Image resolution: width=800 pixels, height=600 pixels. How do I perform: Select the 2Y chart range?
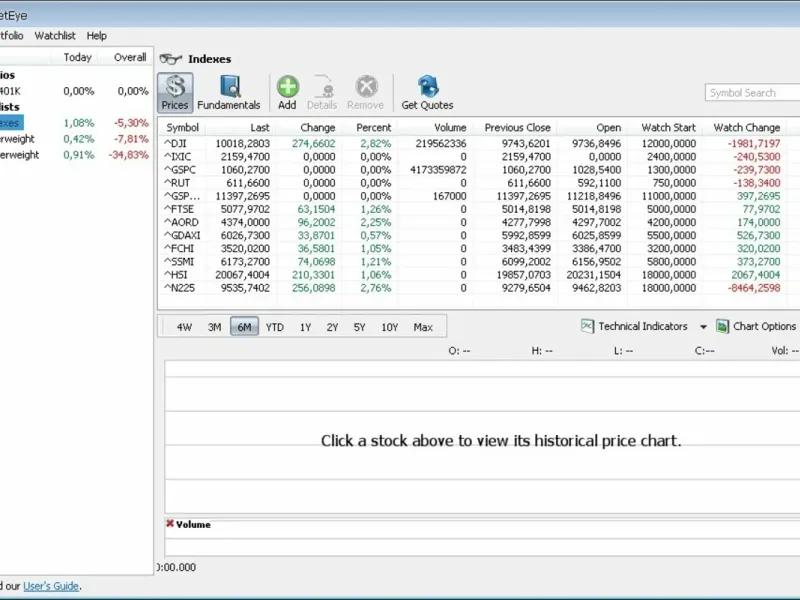coord(332,327)
